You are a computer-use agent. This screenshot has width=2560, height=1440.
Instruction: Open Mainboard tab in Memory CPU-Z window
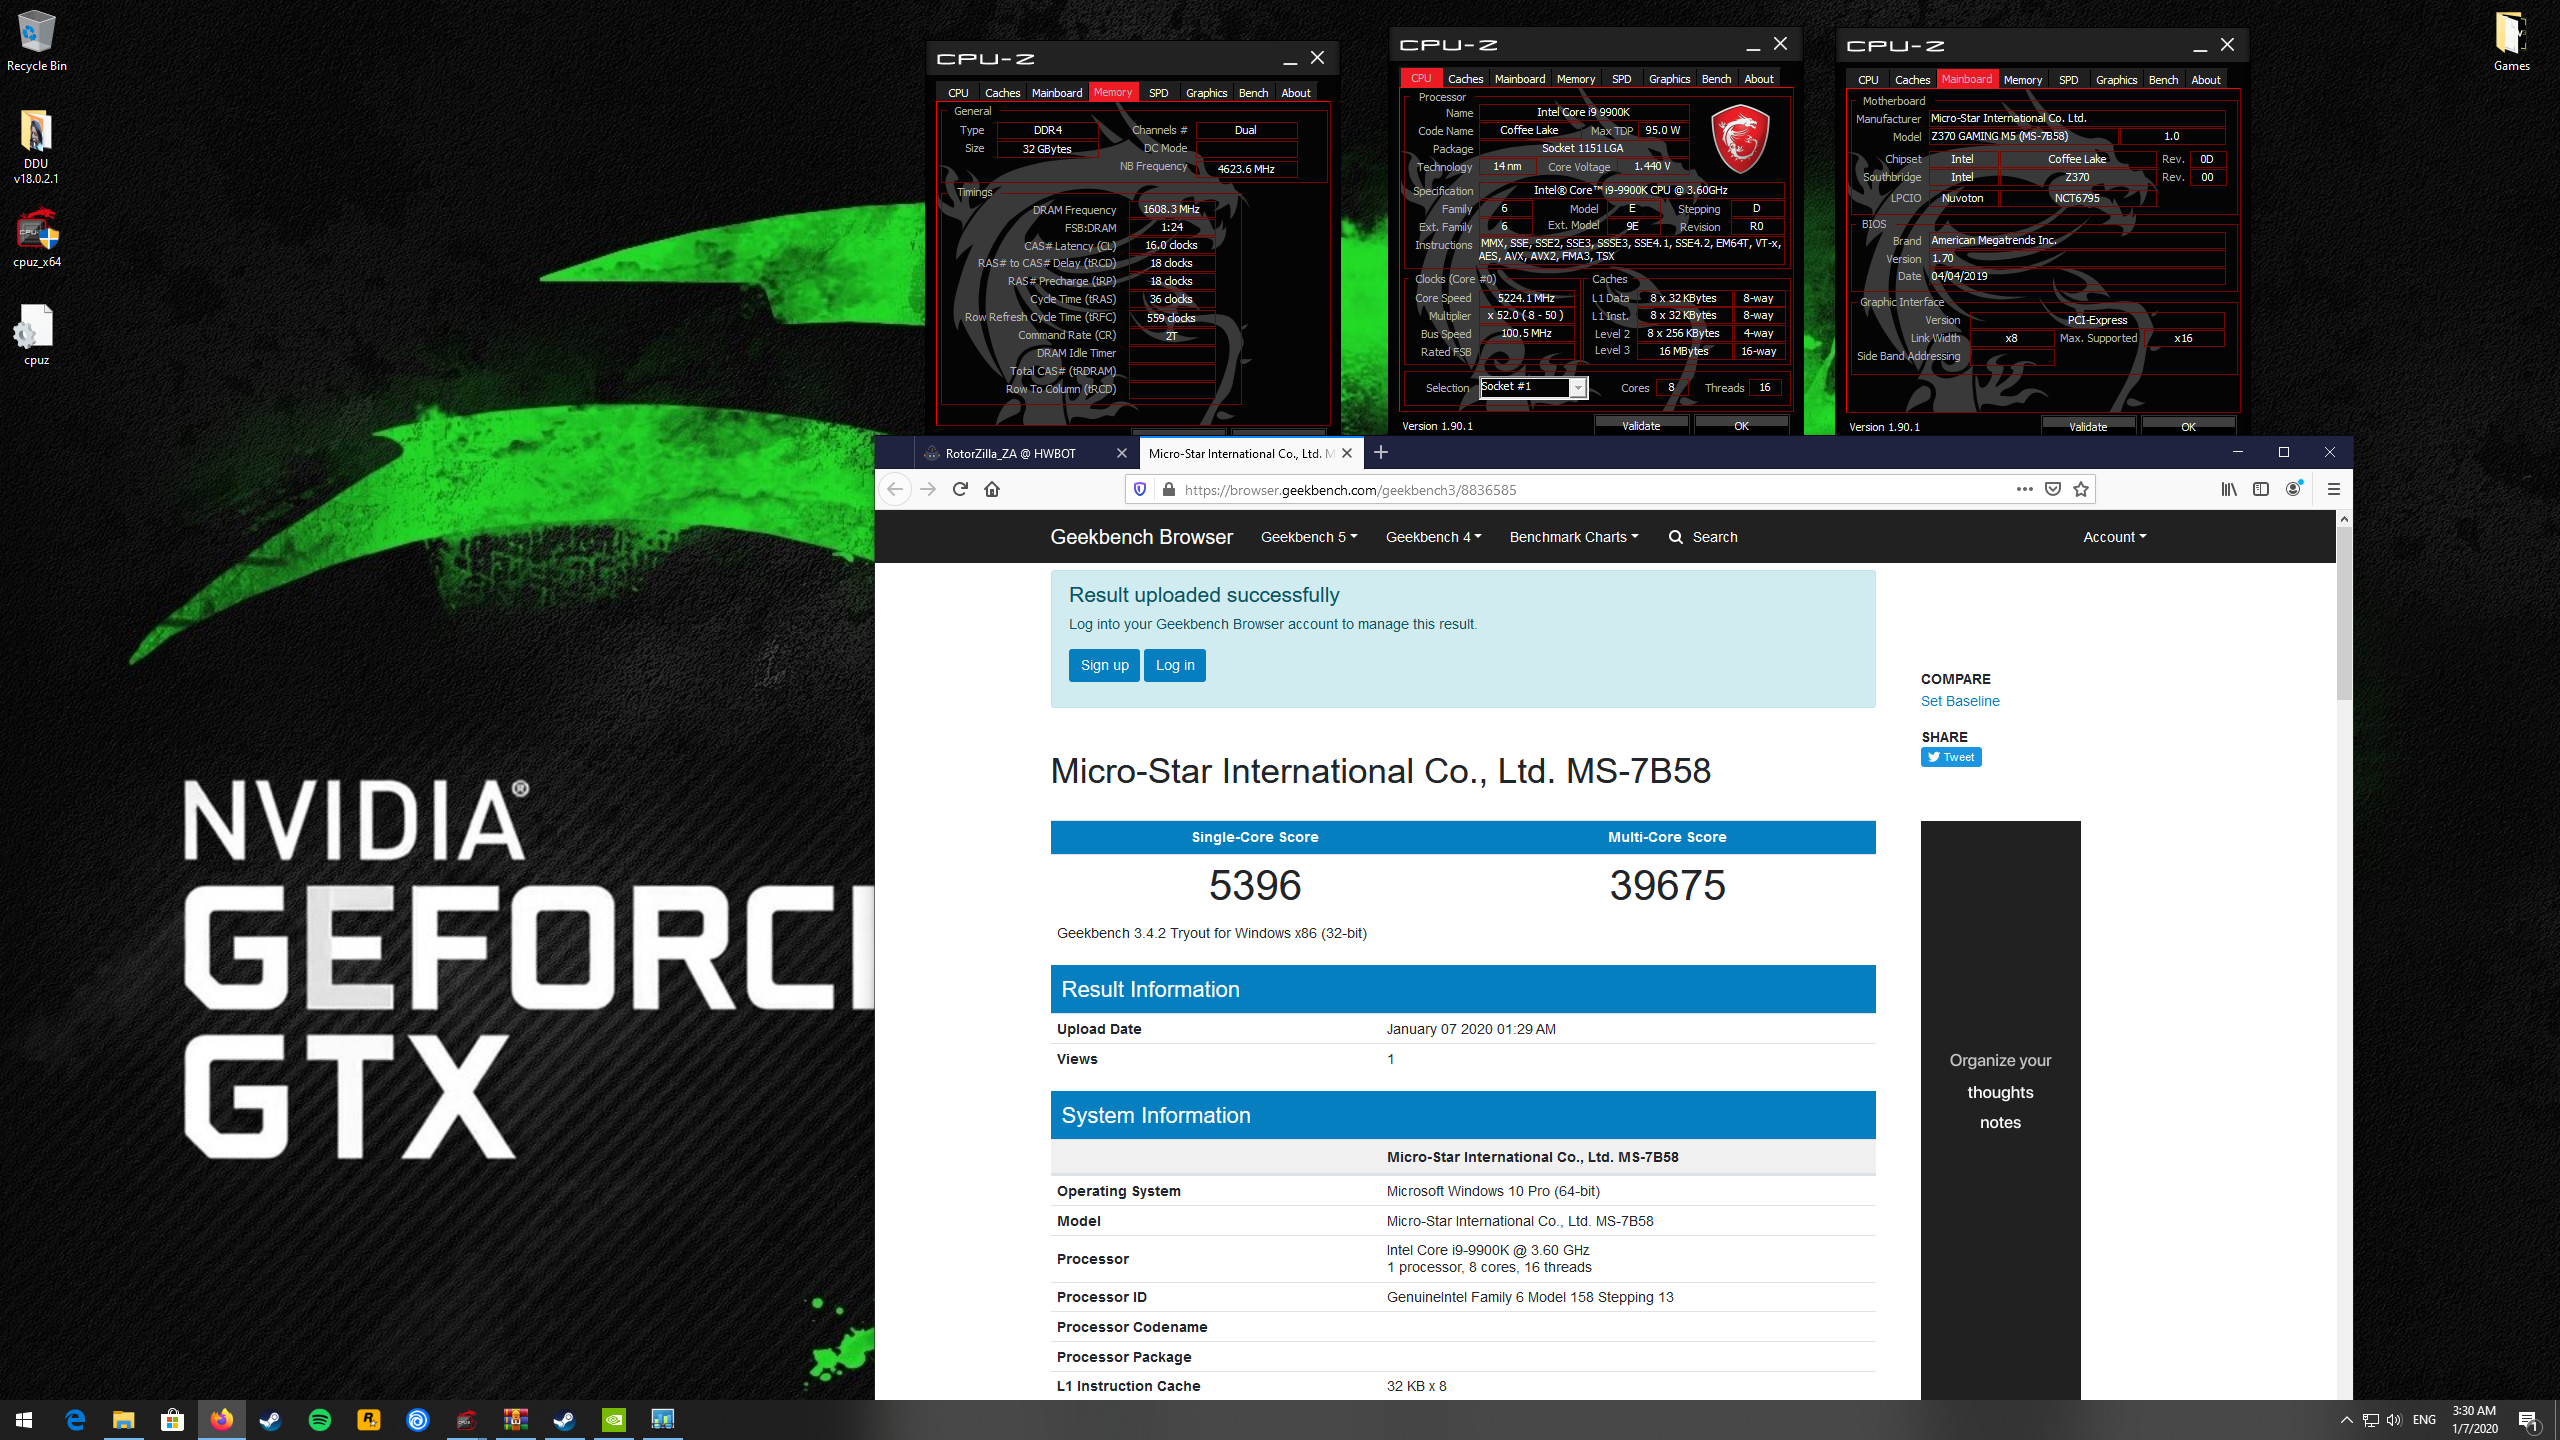coord(1056,93)
